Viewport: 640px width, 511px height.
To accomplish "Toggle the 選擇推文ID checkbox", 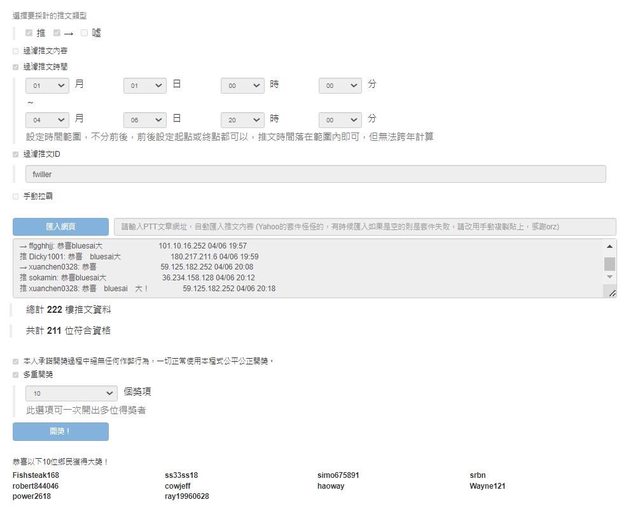I will [15, 155].
